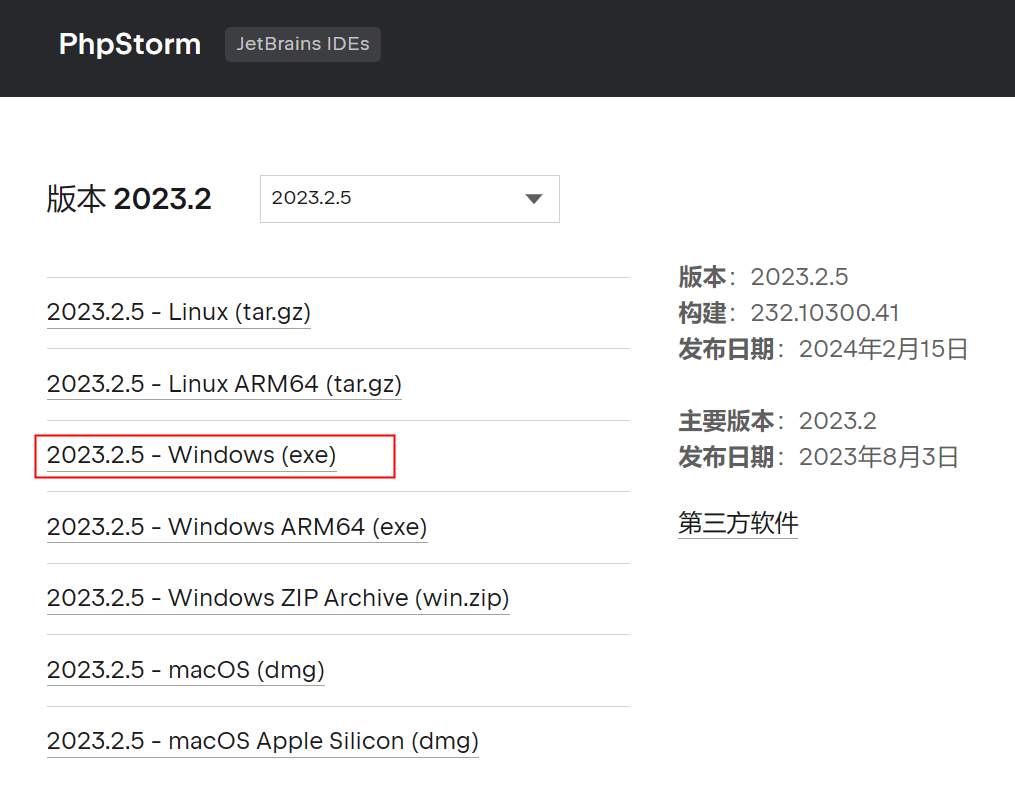Download the macOS dmg installer

tap(185, 670)
